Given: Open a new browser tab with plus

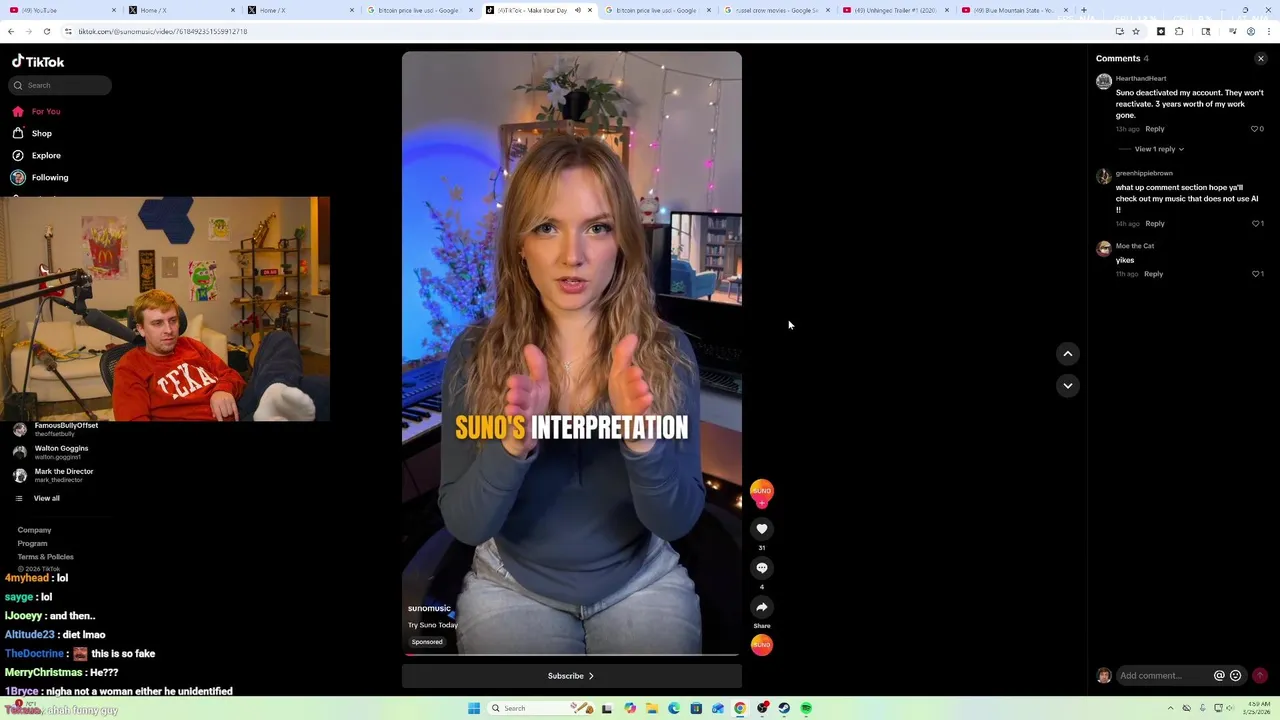Looking at the screenshot, I should tap(1083, 10).
